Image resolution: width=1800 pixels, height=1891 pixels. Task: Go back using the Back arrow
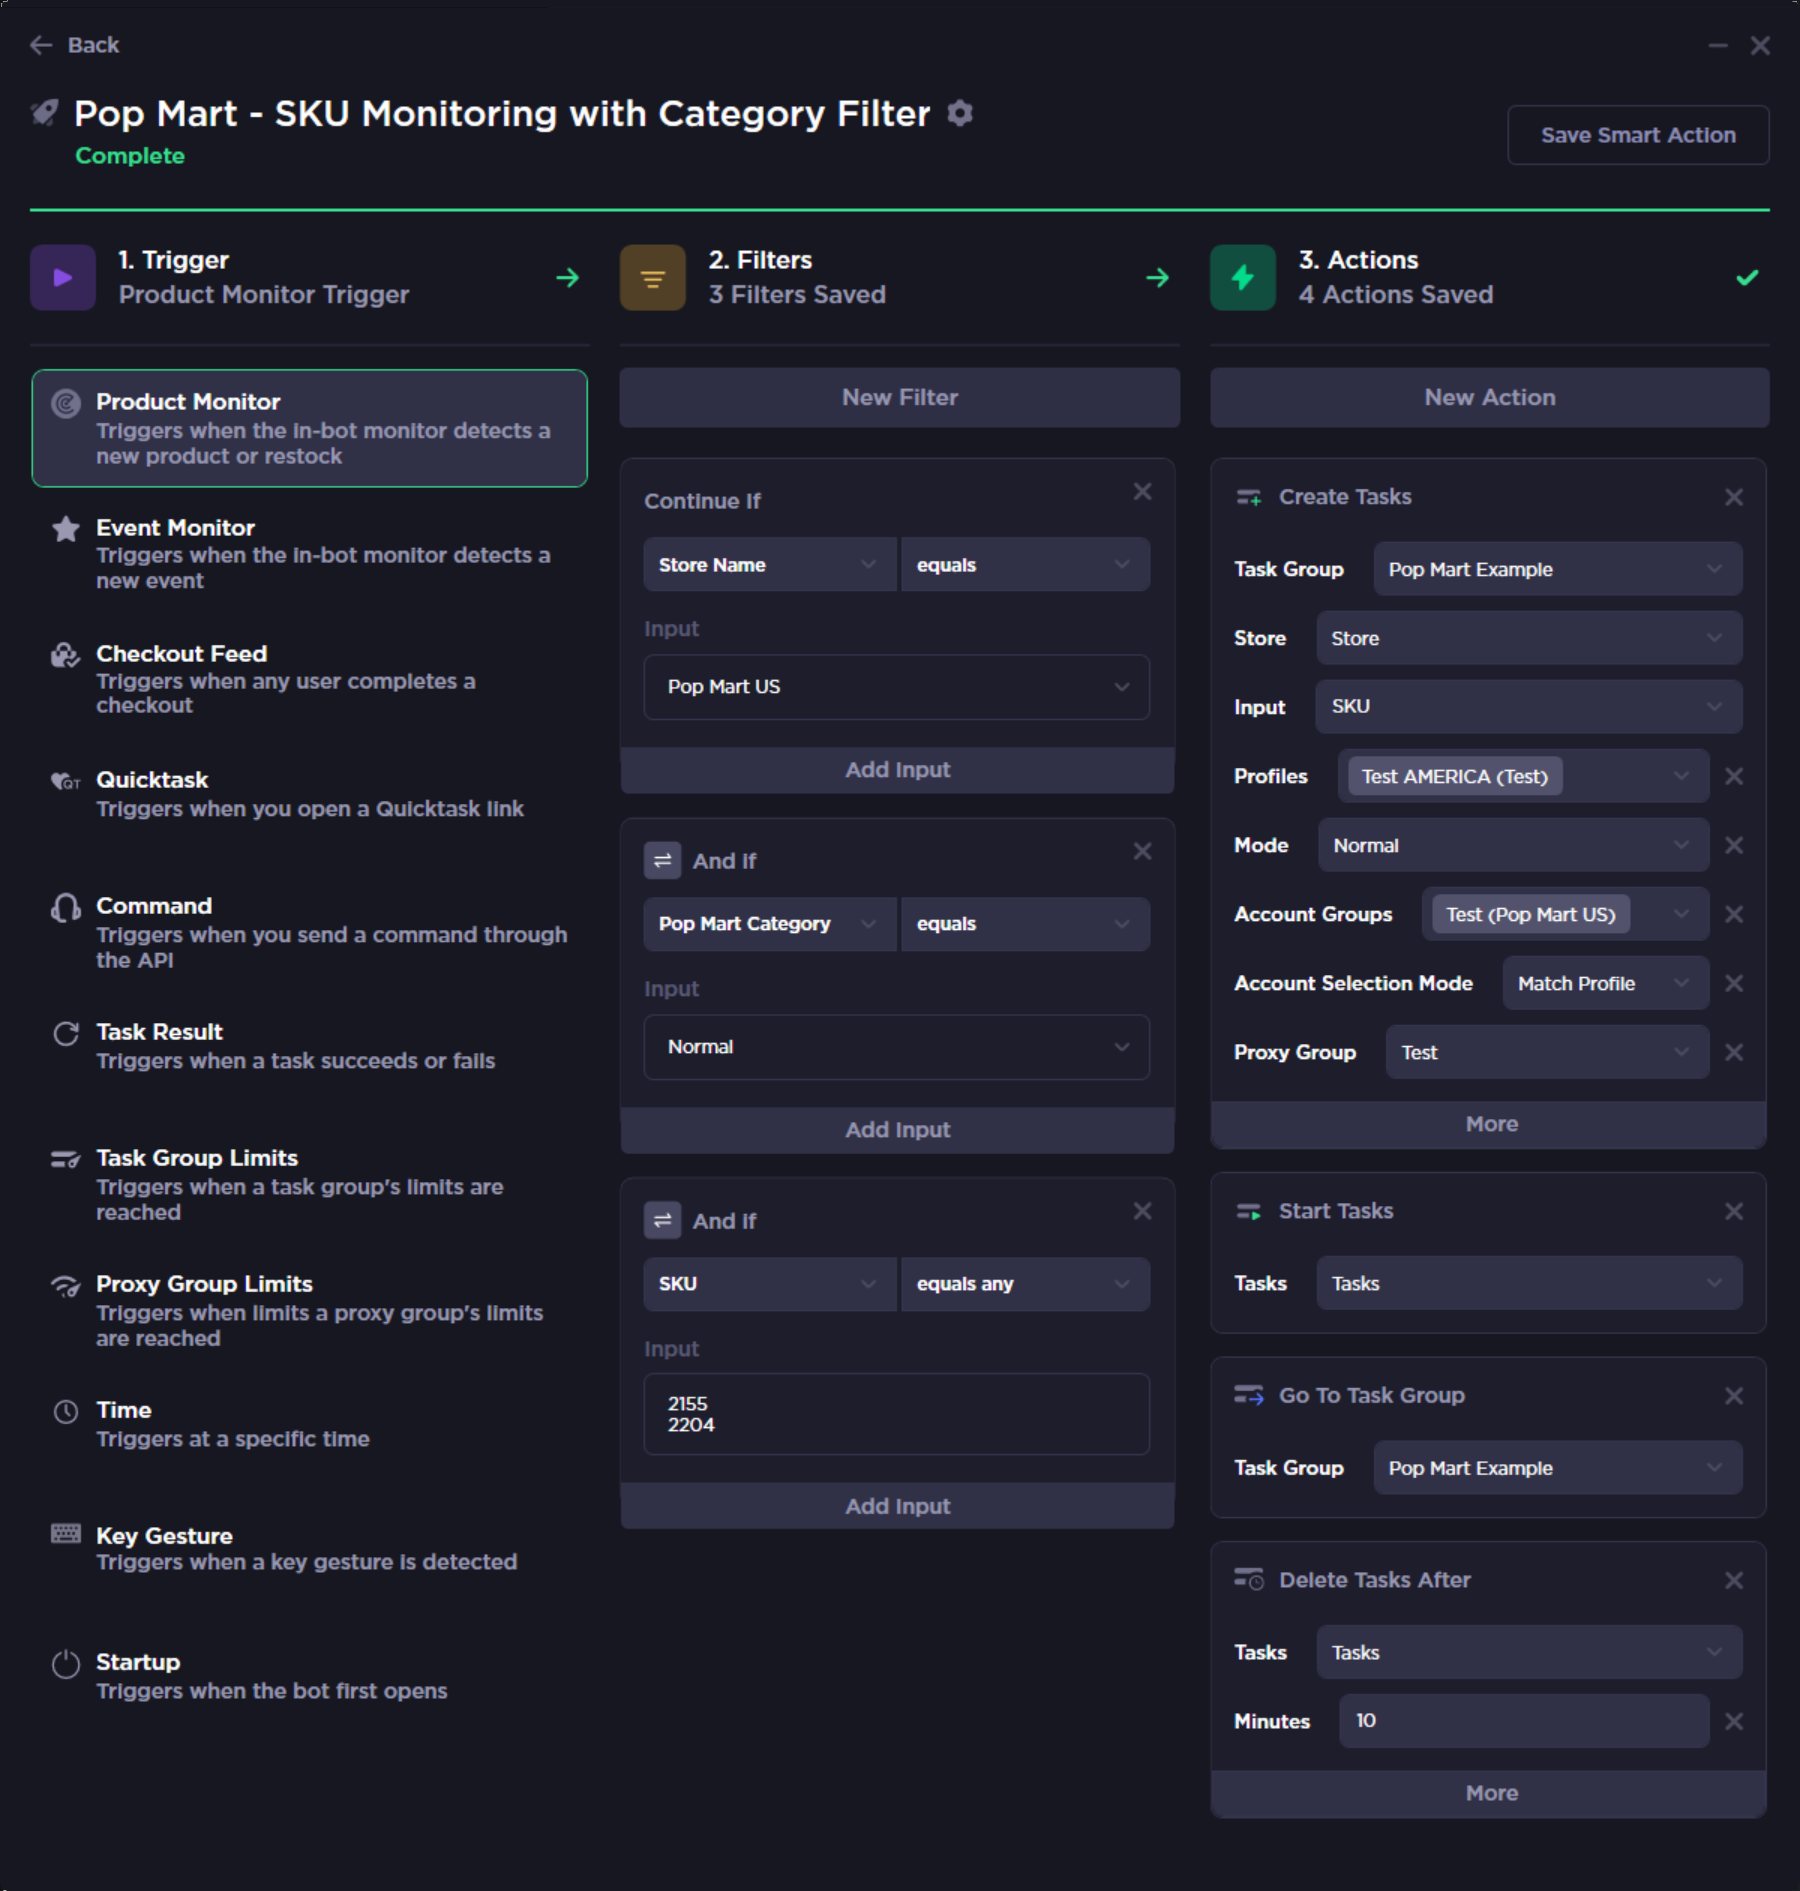click(75, 45)
